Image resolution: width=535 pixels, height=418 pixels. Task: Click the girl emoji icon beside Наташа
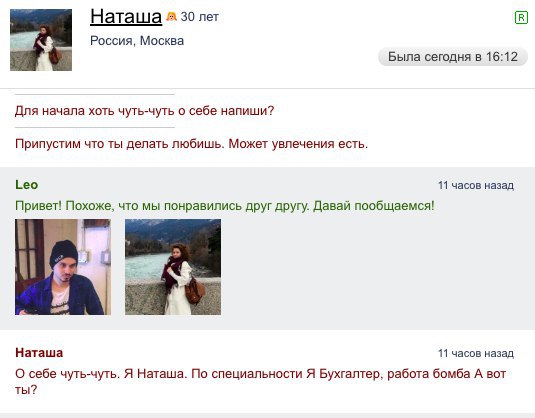point(171,16)
